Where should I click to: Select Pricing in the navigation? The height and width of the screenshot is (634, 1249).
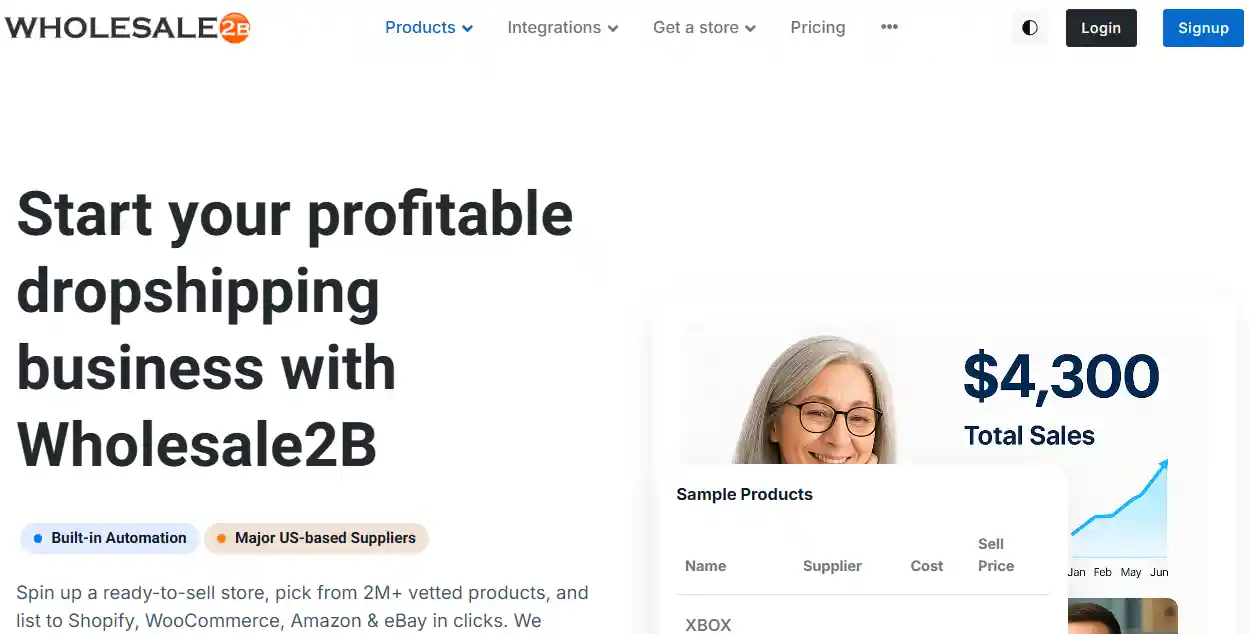click(x=817, y=28)
